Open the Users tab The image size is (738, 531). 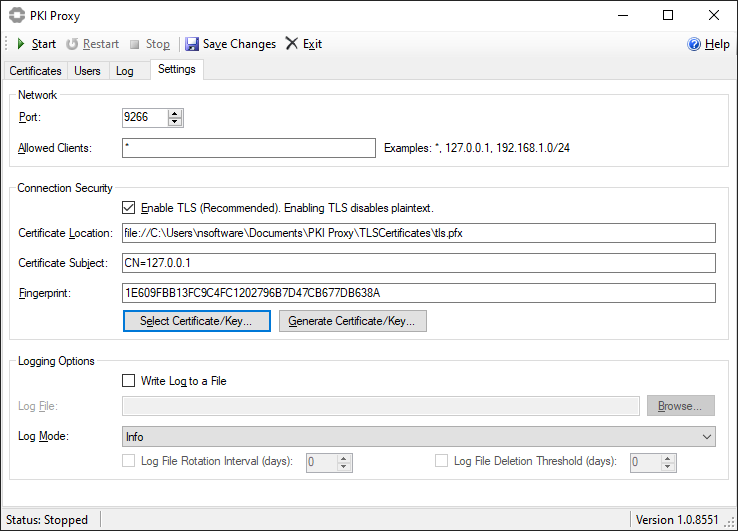pos(88,71)
